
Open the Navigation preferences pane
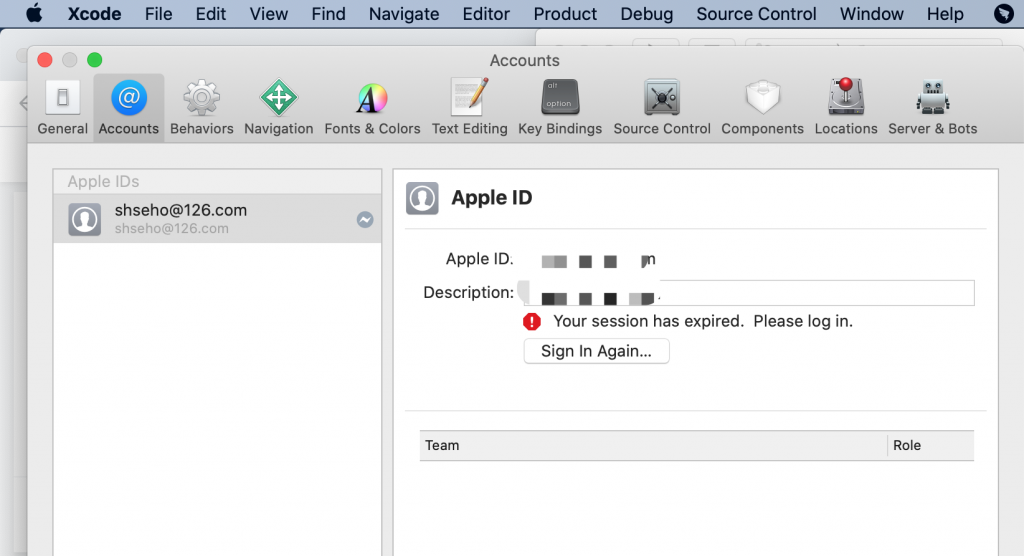[279, 107]
